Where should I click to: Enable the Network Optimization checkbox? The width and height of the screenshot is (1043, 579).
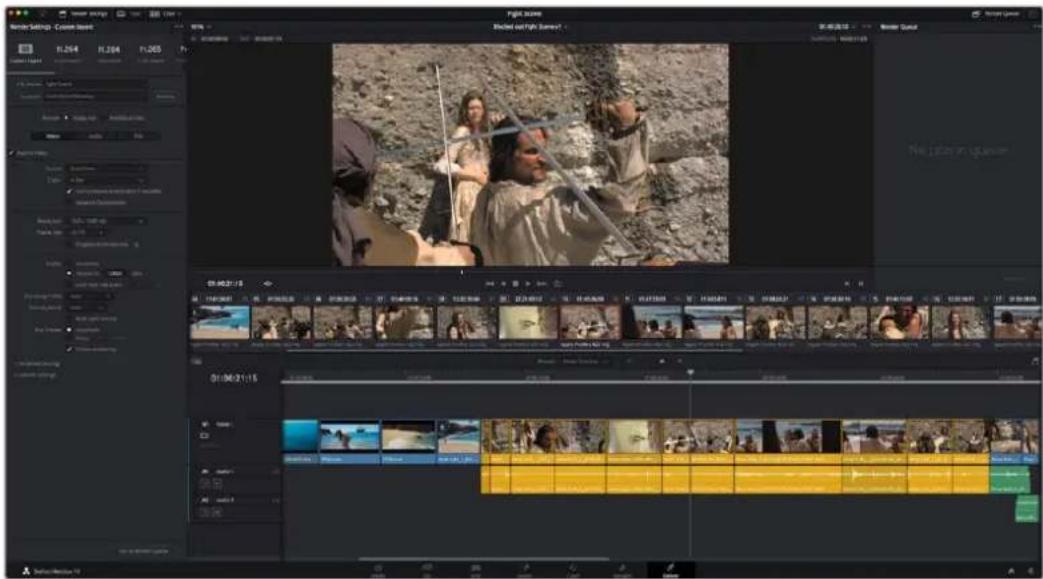click(70, 202)
